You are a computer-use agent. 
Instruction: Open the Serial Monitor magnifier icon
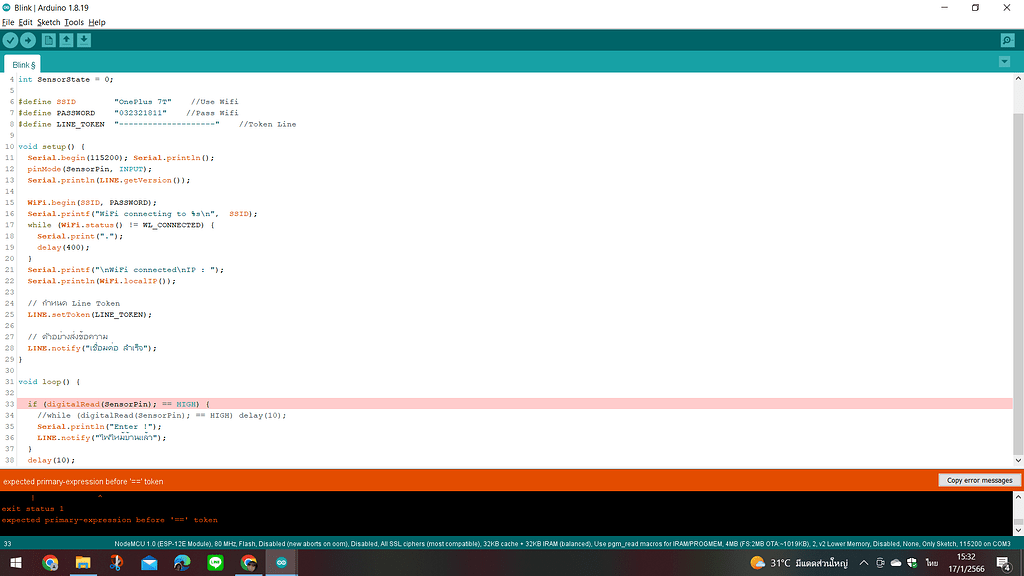click(x=1007, y=40)
